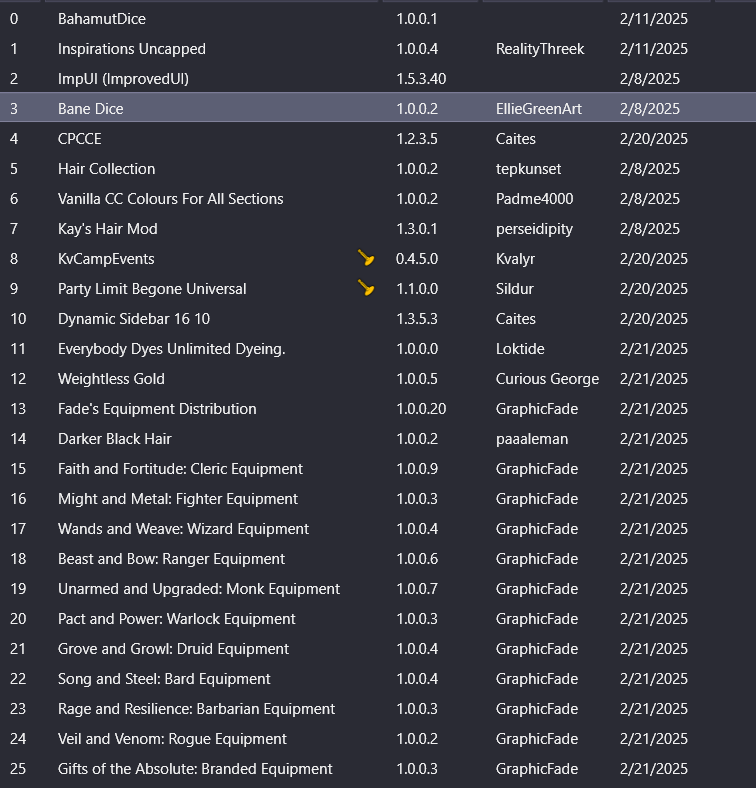Click the author name Curious George
Screen dimensions: 756x788
click(x=547, y=379)
